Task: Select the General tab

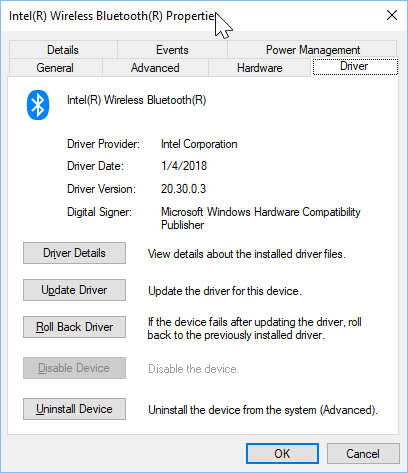Action: tap(55, 68)
